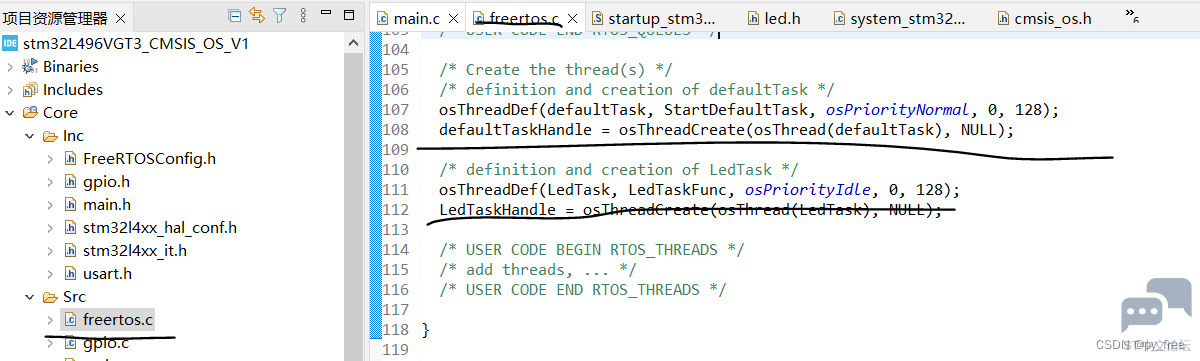The image size is (1200, 361).
Task: Click USER CODE END RTOS_THREADS comment
Action: pos(582,290)
